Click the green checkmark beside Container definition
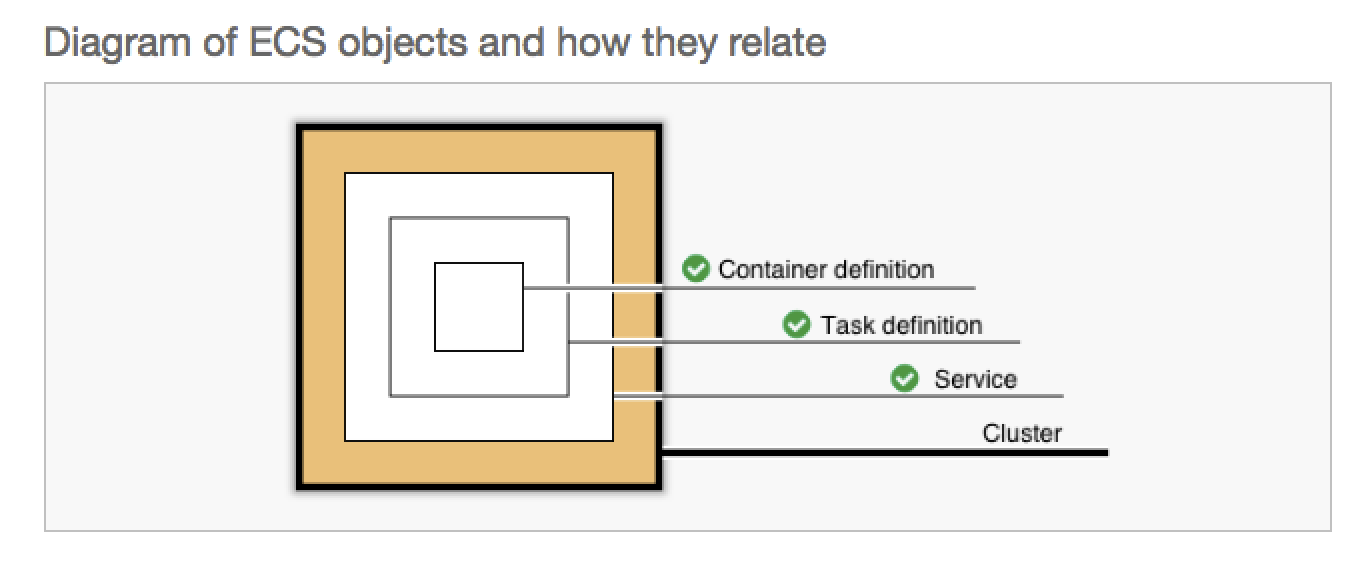 point(696,269)
